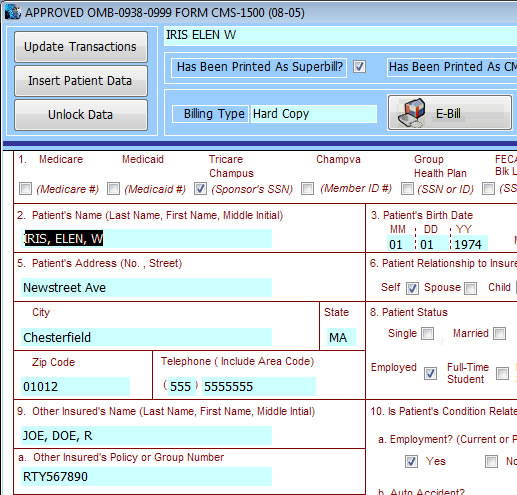517x495 pixels.
Task: Check the Spouse relationship checkbox
Action: pos(470,288)
